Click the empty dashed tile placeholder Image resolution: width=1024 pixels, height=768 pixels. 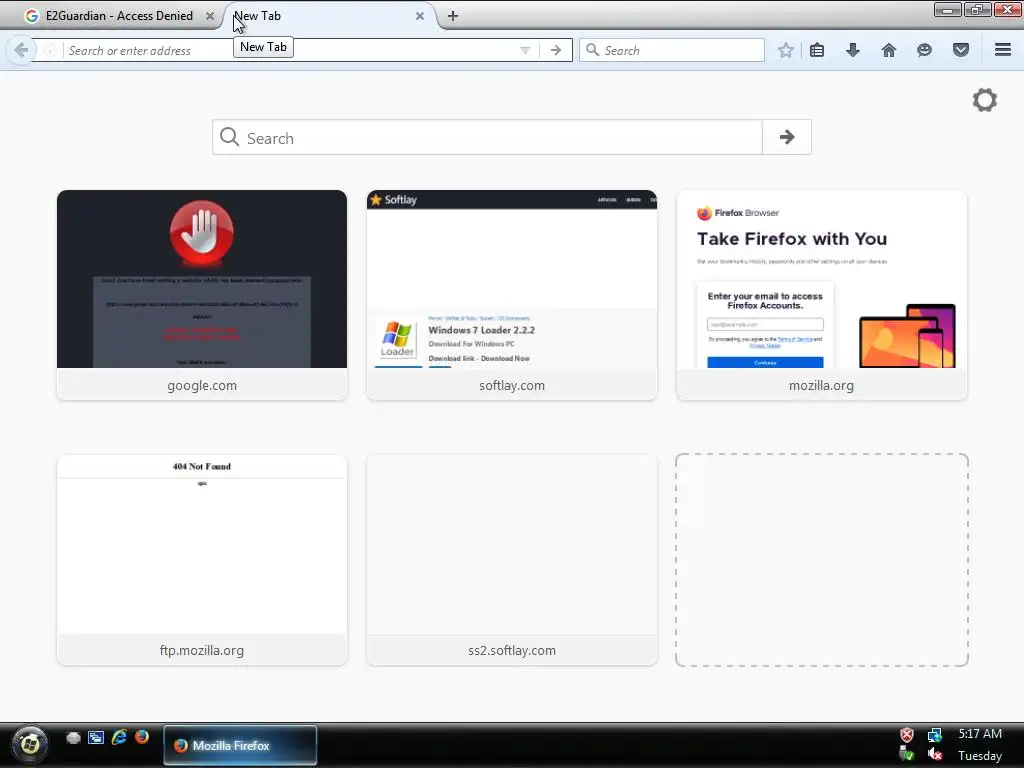point(822,560)
